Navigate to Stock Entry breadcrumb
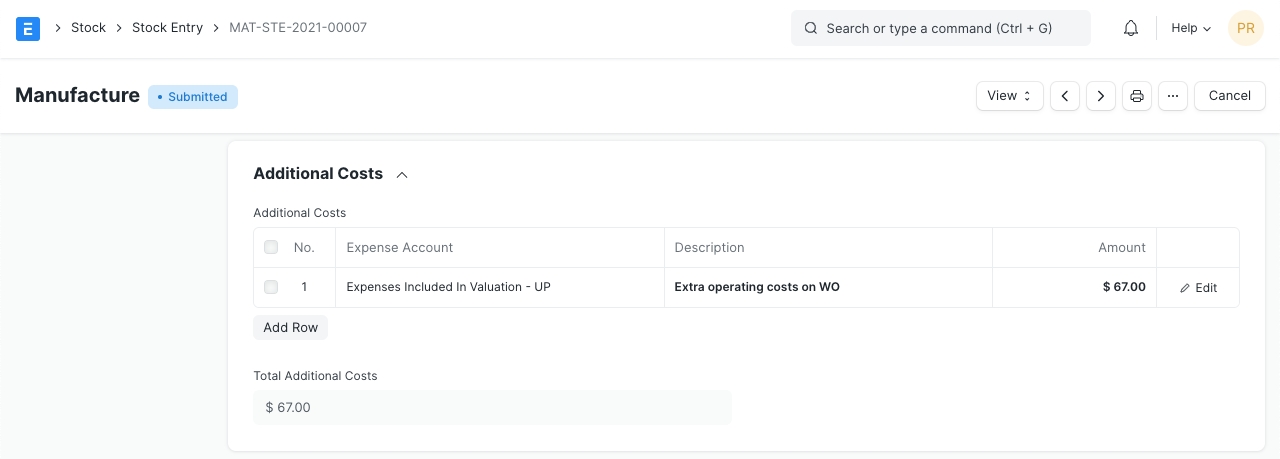Image resolution: width=1280 pixels, height=459 pixels. click(167, 28)
